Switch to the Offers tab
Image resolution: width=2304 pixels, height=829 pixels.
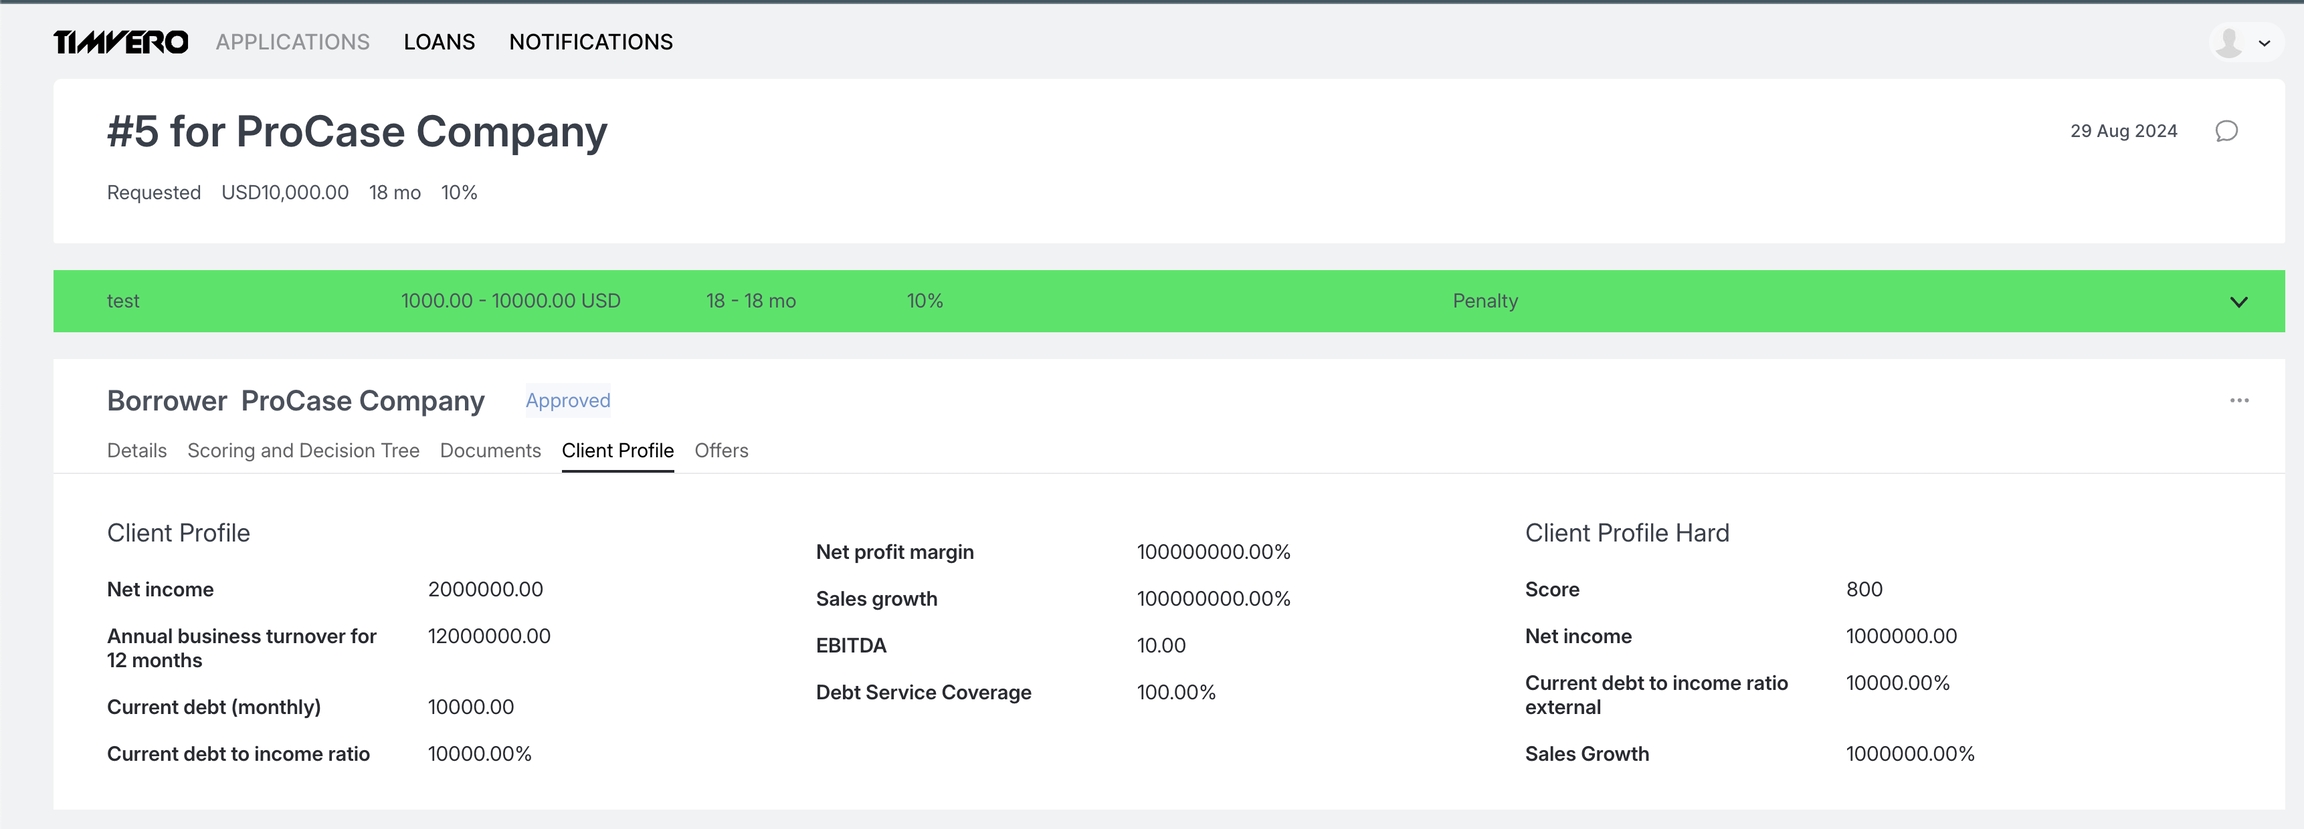[721, 450]
